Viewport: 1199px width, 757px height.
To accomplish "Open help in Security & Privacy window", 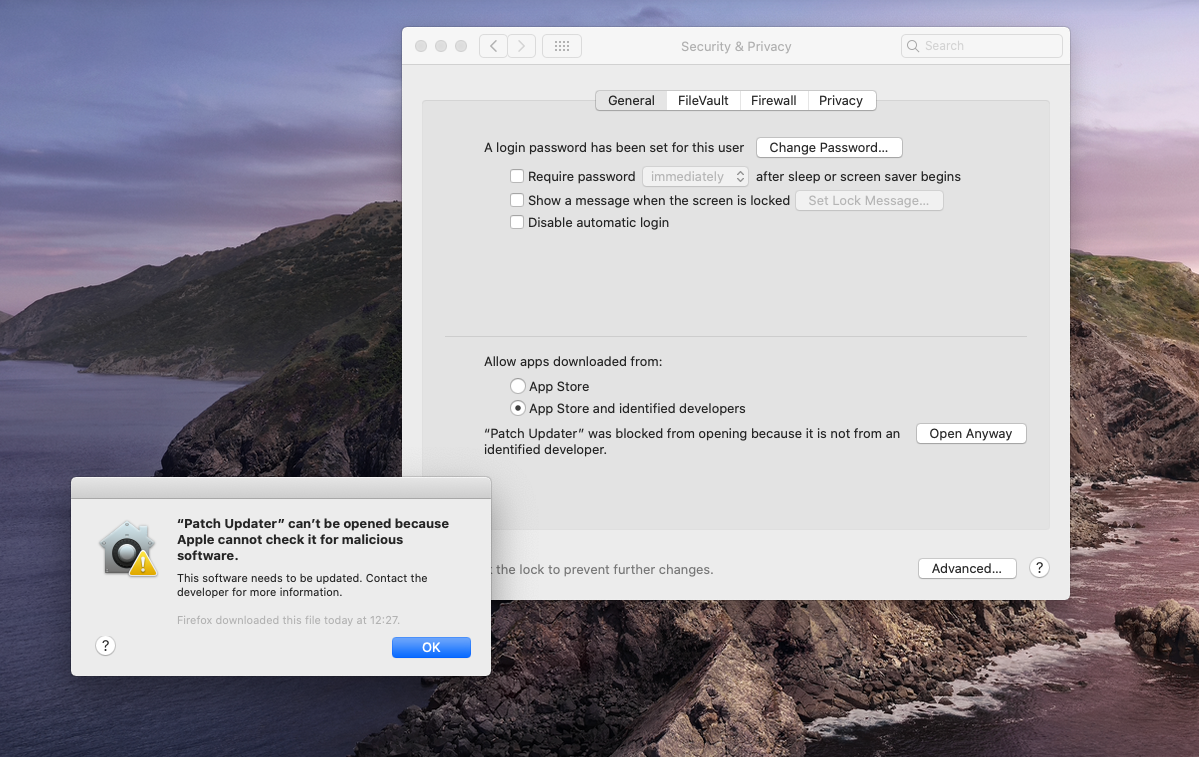I will point(1038,568).
